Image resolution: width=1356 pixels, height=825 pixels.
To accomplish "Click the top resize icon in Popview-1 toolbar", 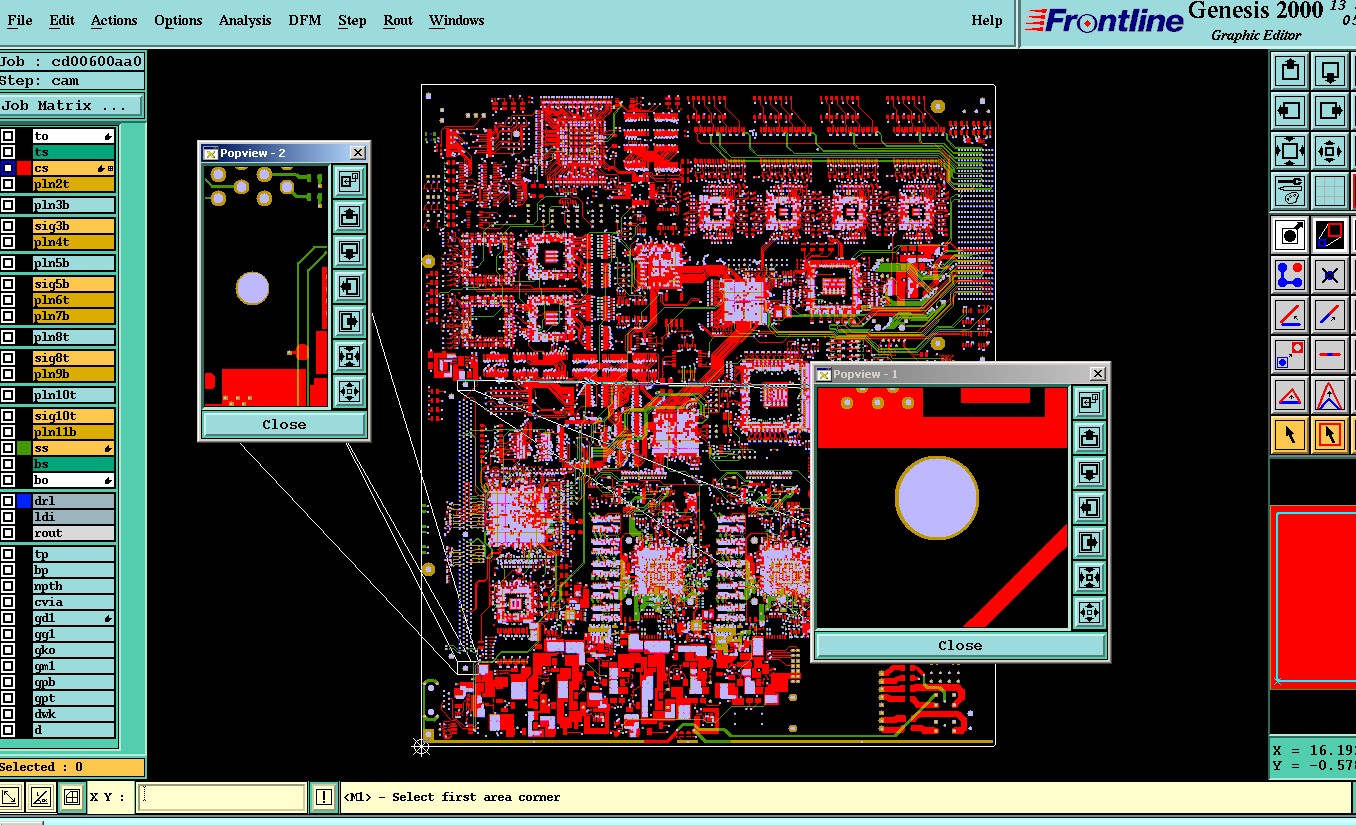I will pos(1089,402).
